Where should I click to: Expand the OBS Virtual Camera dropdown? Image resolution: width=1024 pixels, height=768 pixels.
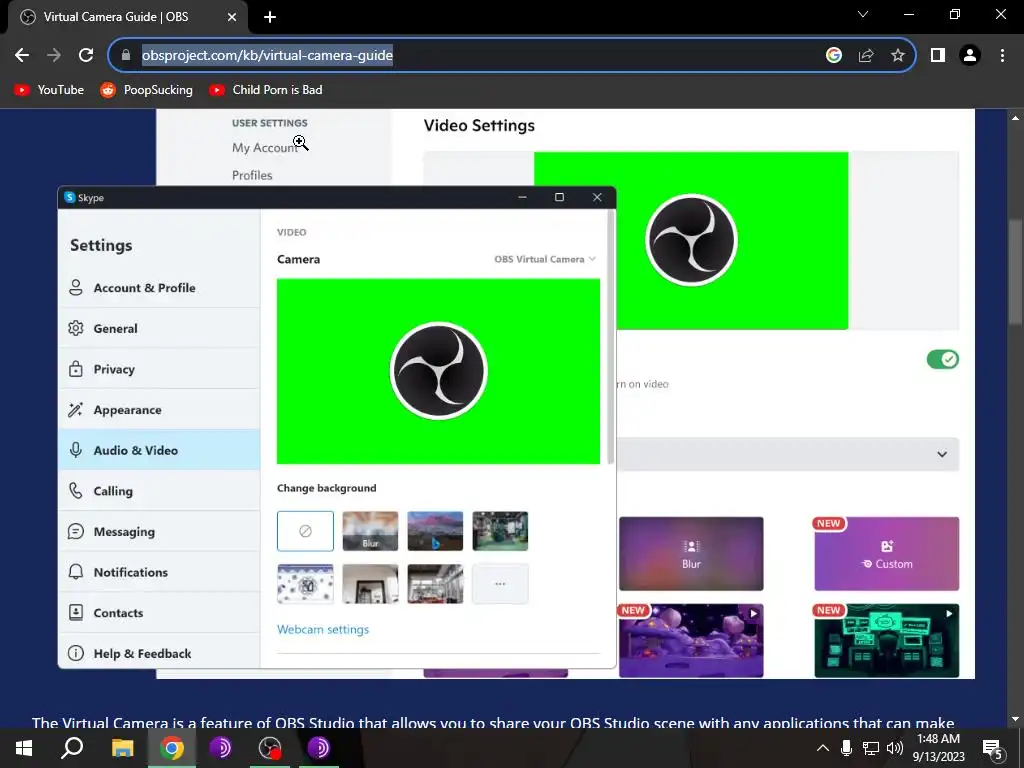click(545, 259)
